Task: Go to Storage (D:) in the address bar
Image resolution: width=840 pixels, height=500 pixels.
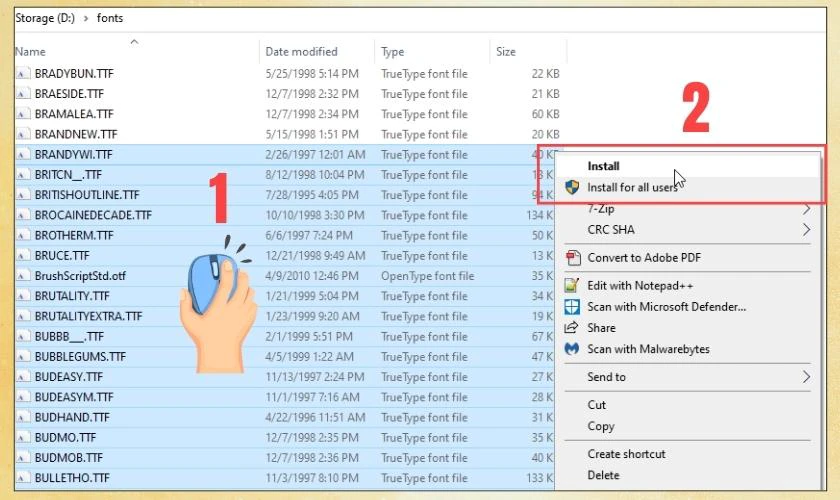Action: pyautogui.click(x=45, y=18)
